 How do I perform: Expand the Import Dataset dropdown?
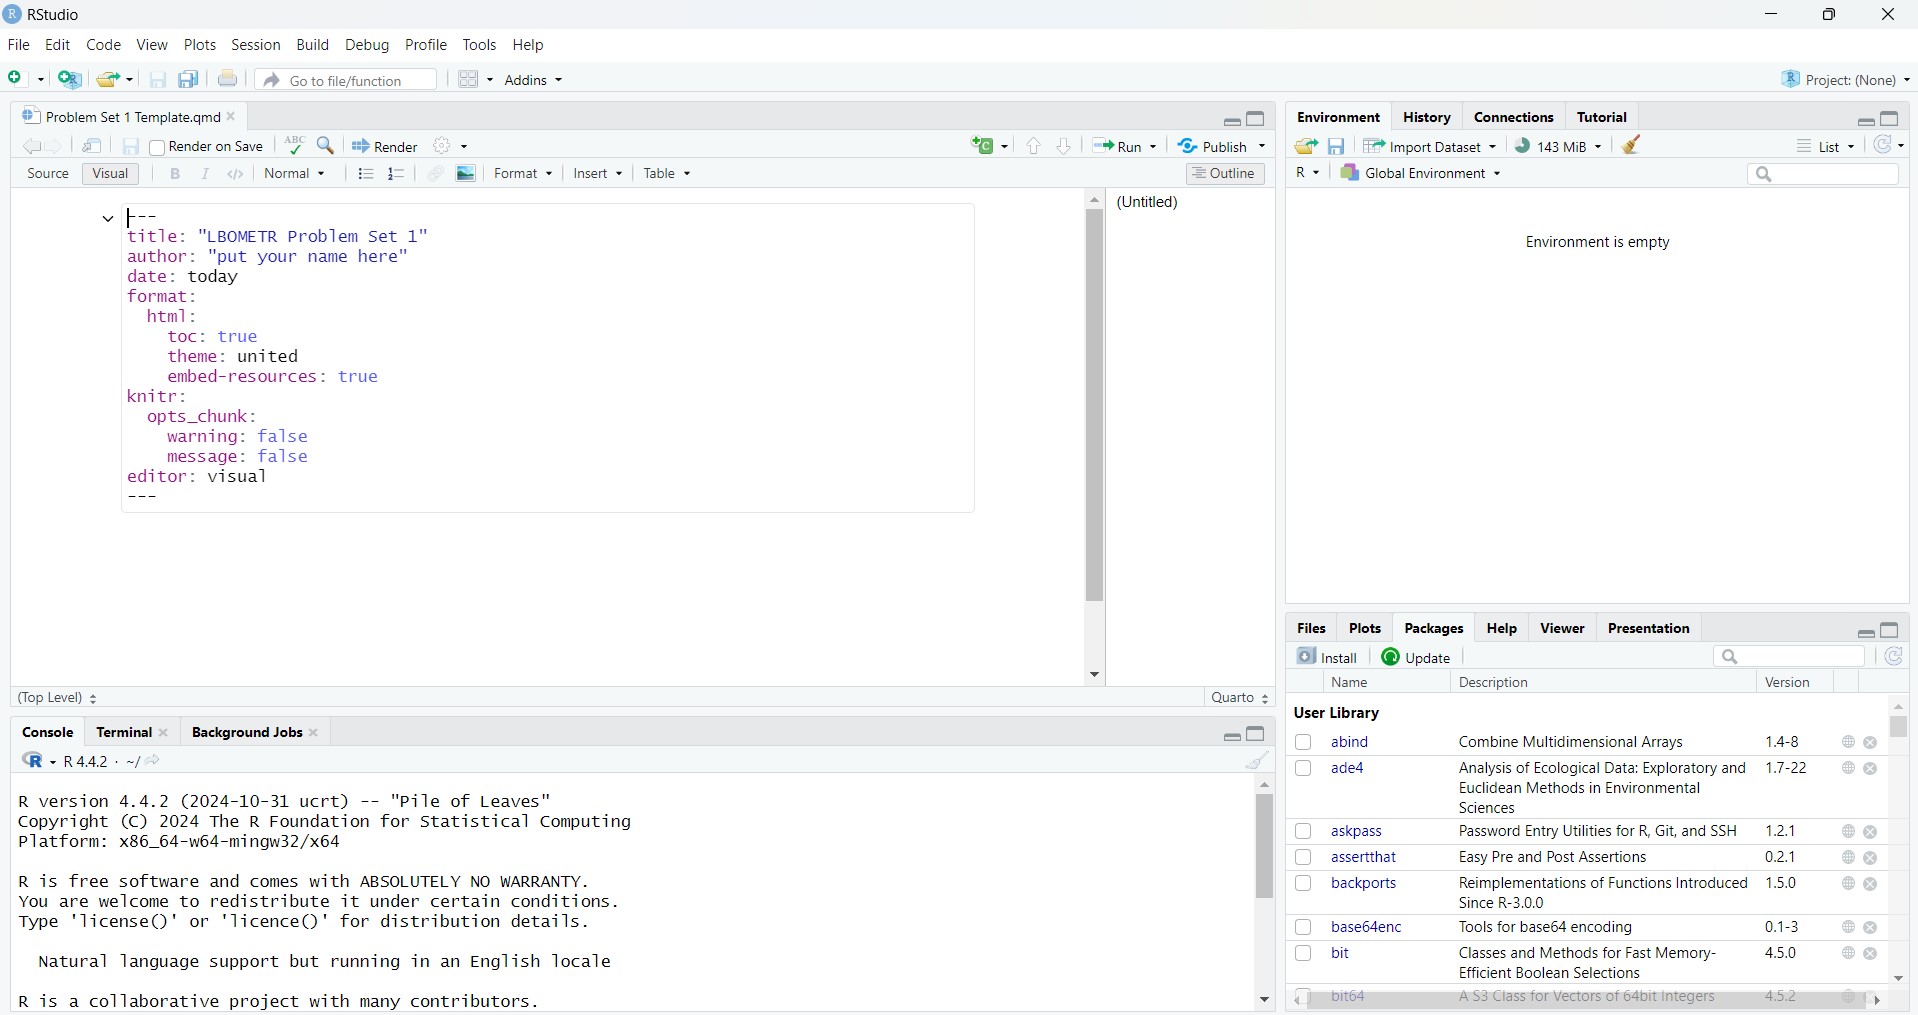1431,147
